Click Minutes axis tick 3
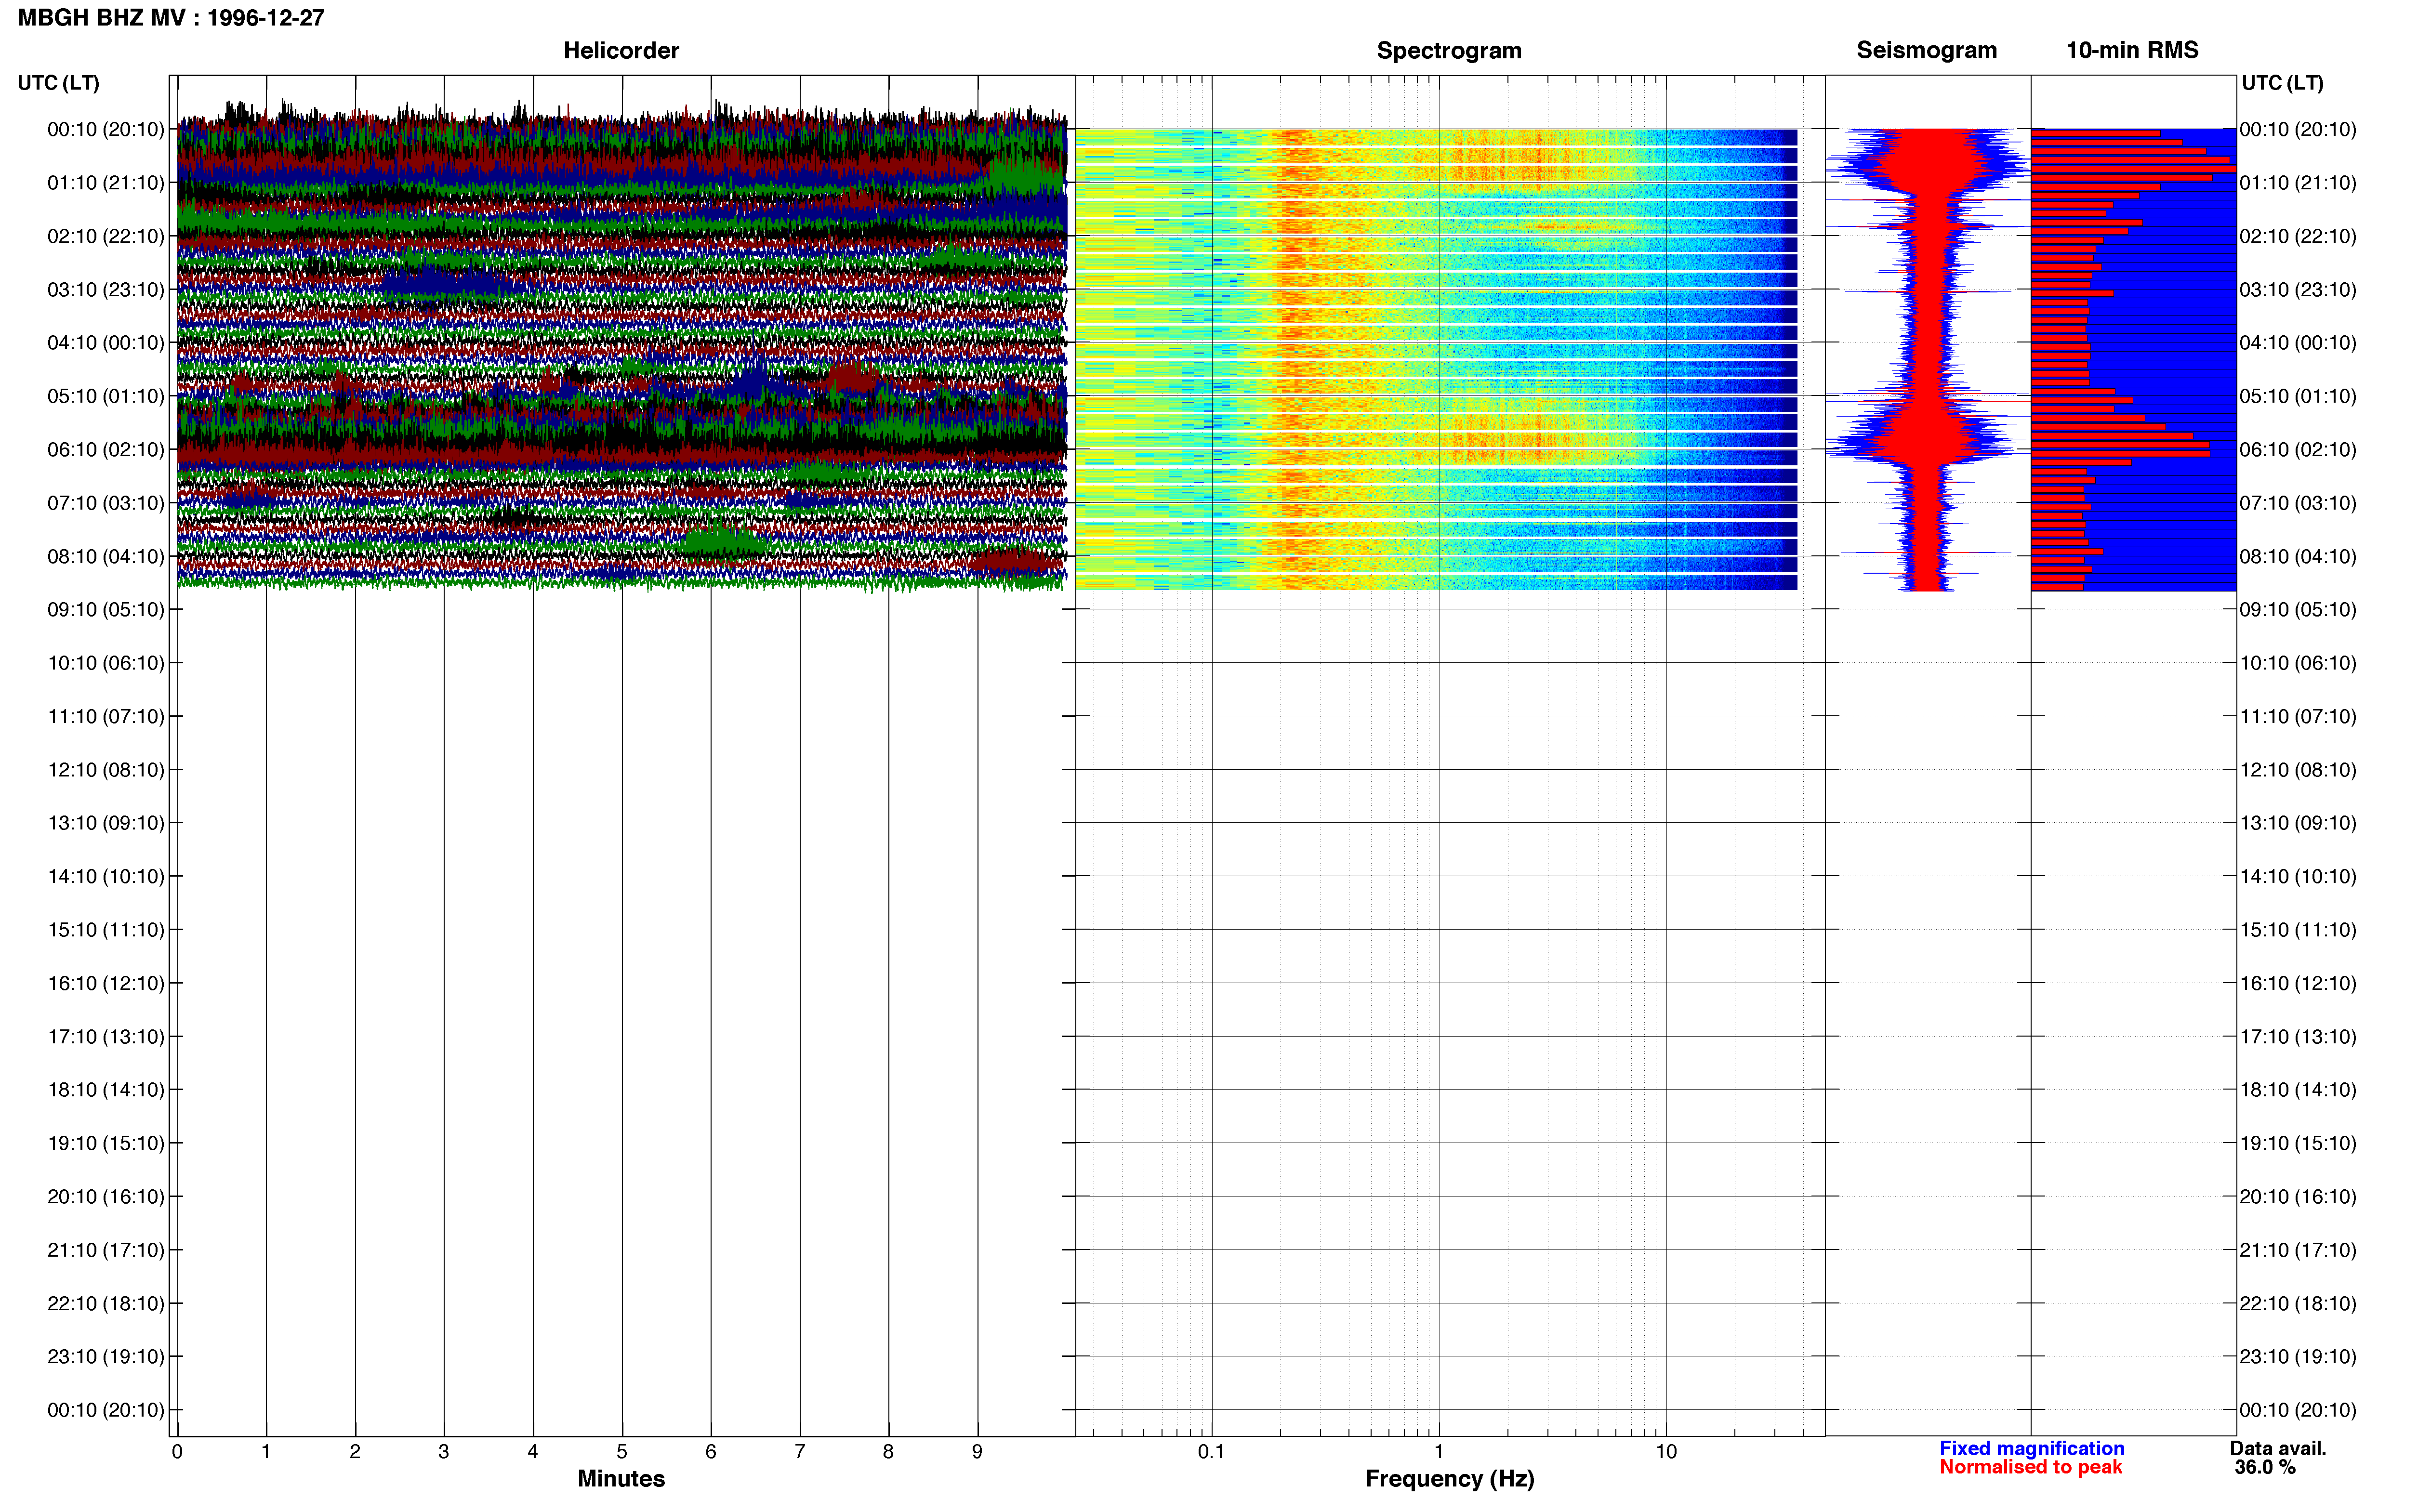The width and height of the screenshot is (2418, 1512). (444, 1451)
